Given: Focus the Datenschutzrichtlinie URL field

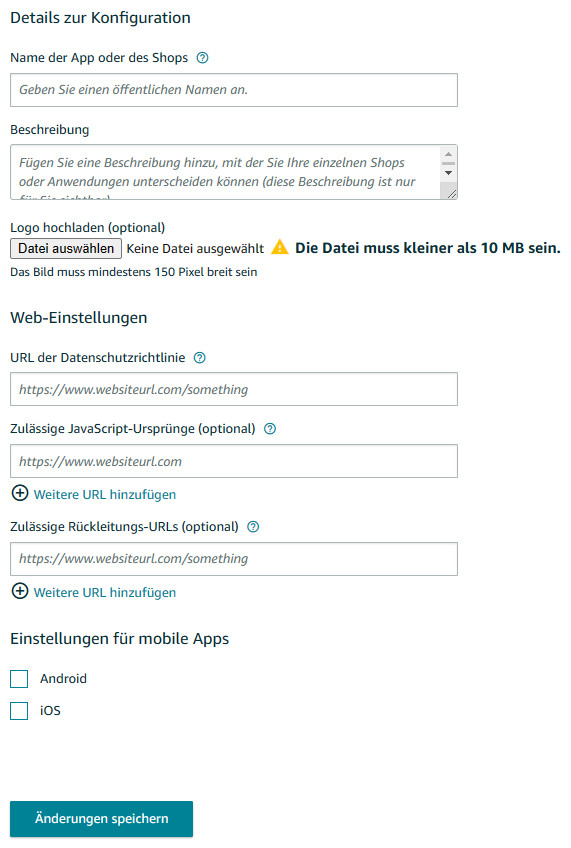Looking at the screenshot, I should 234,389.
